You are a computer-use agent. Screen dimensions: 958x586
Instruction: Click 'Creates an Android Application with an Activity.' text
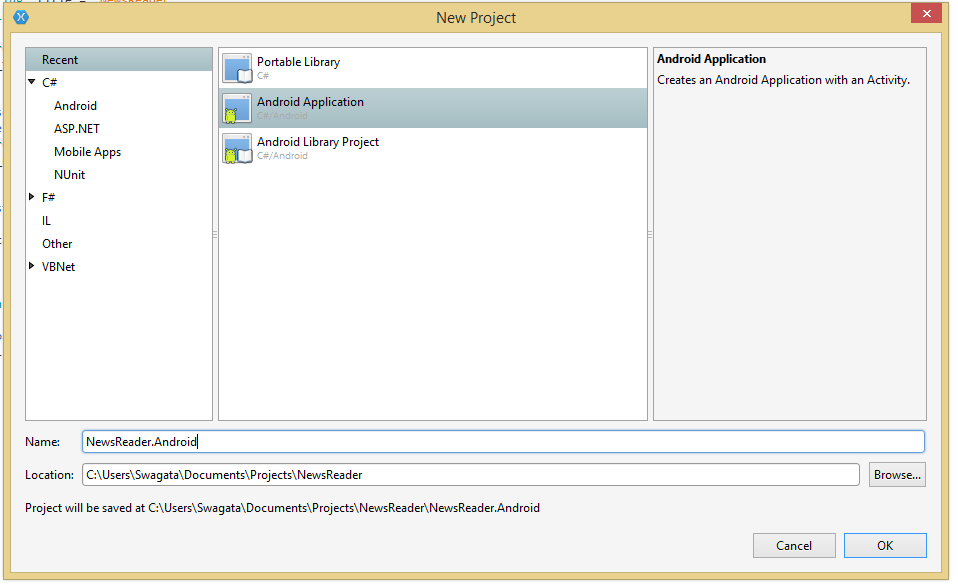coord(783,80)
